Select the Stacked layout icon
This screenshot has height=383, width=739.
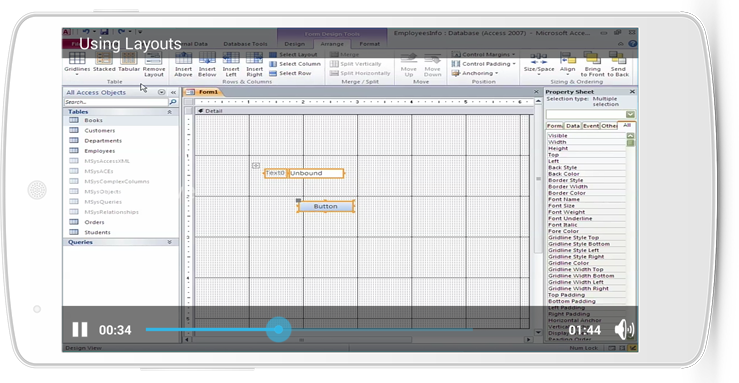[x=104, y=62]
